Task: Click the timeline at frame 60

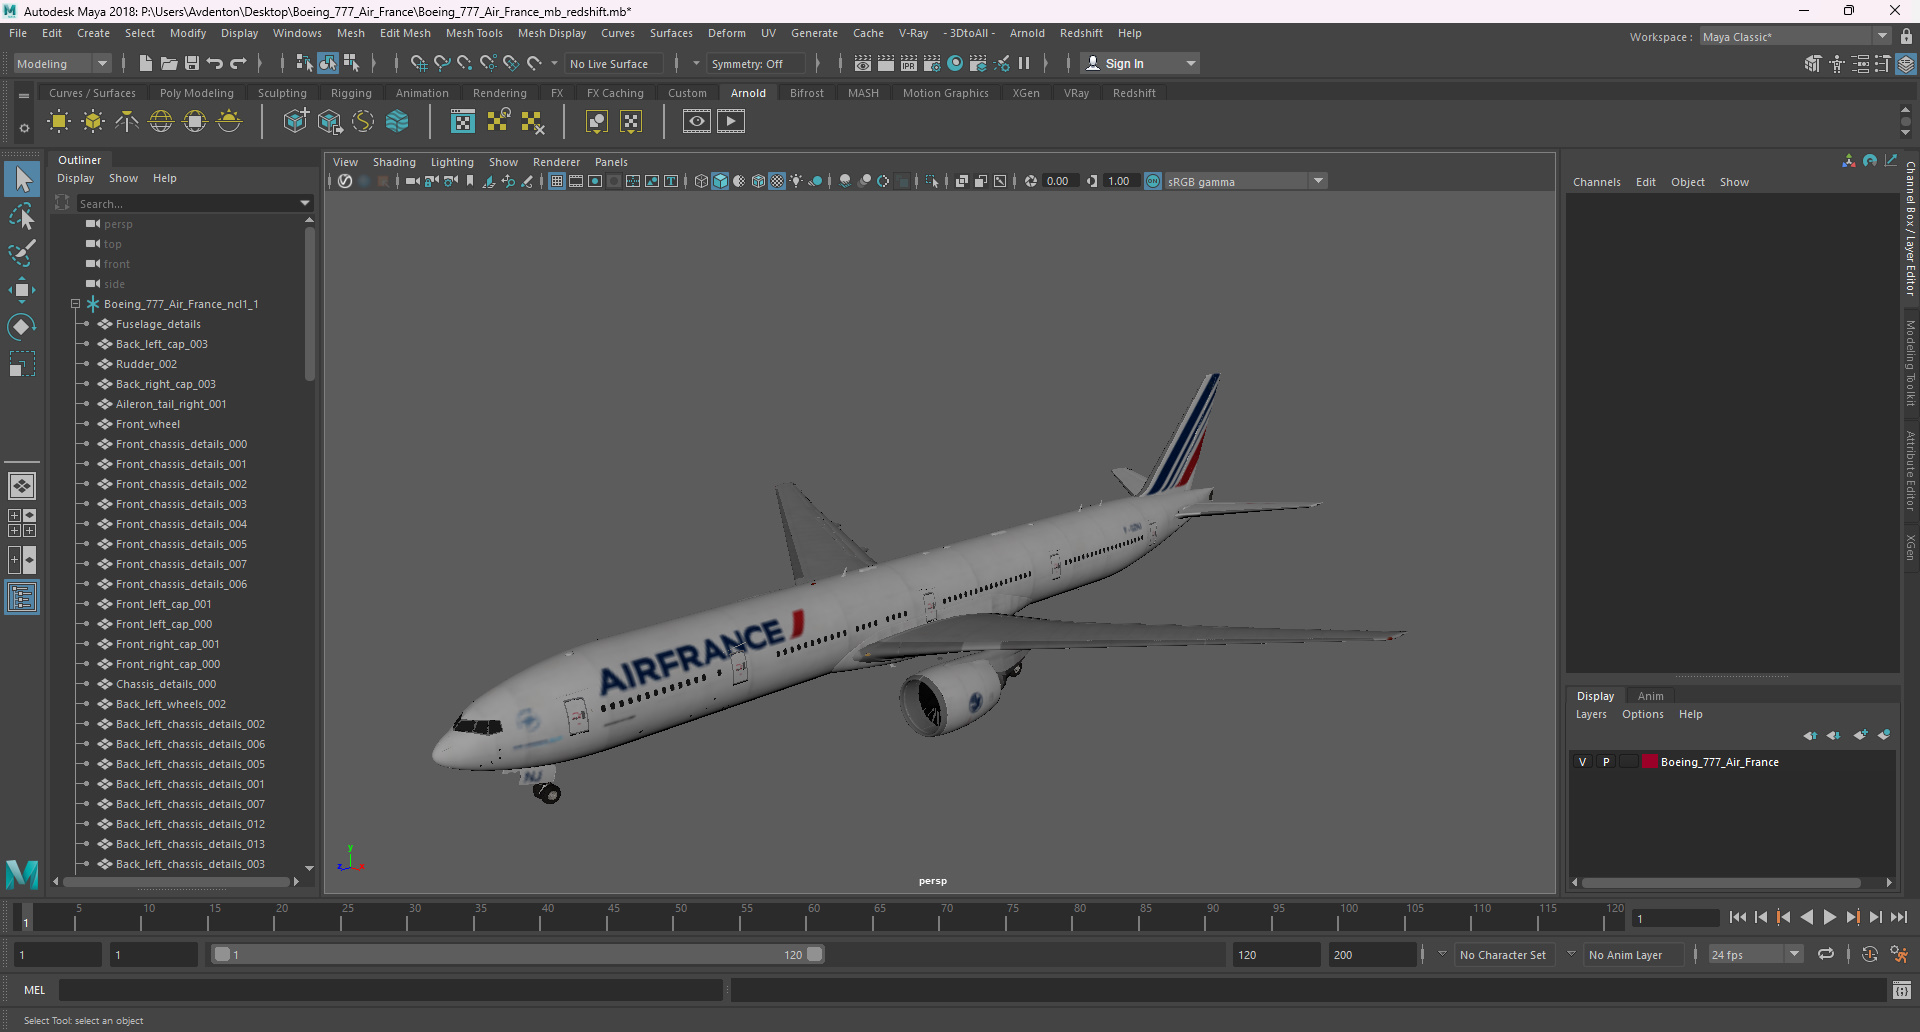Action: pyautogui.click(x=814, y=917)
